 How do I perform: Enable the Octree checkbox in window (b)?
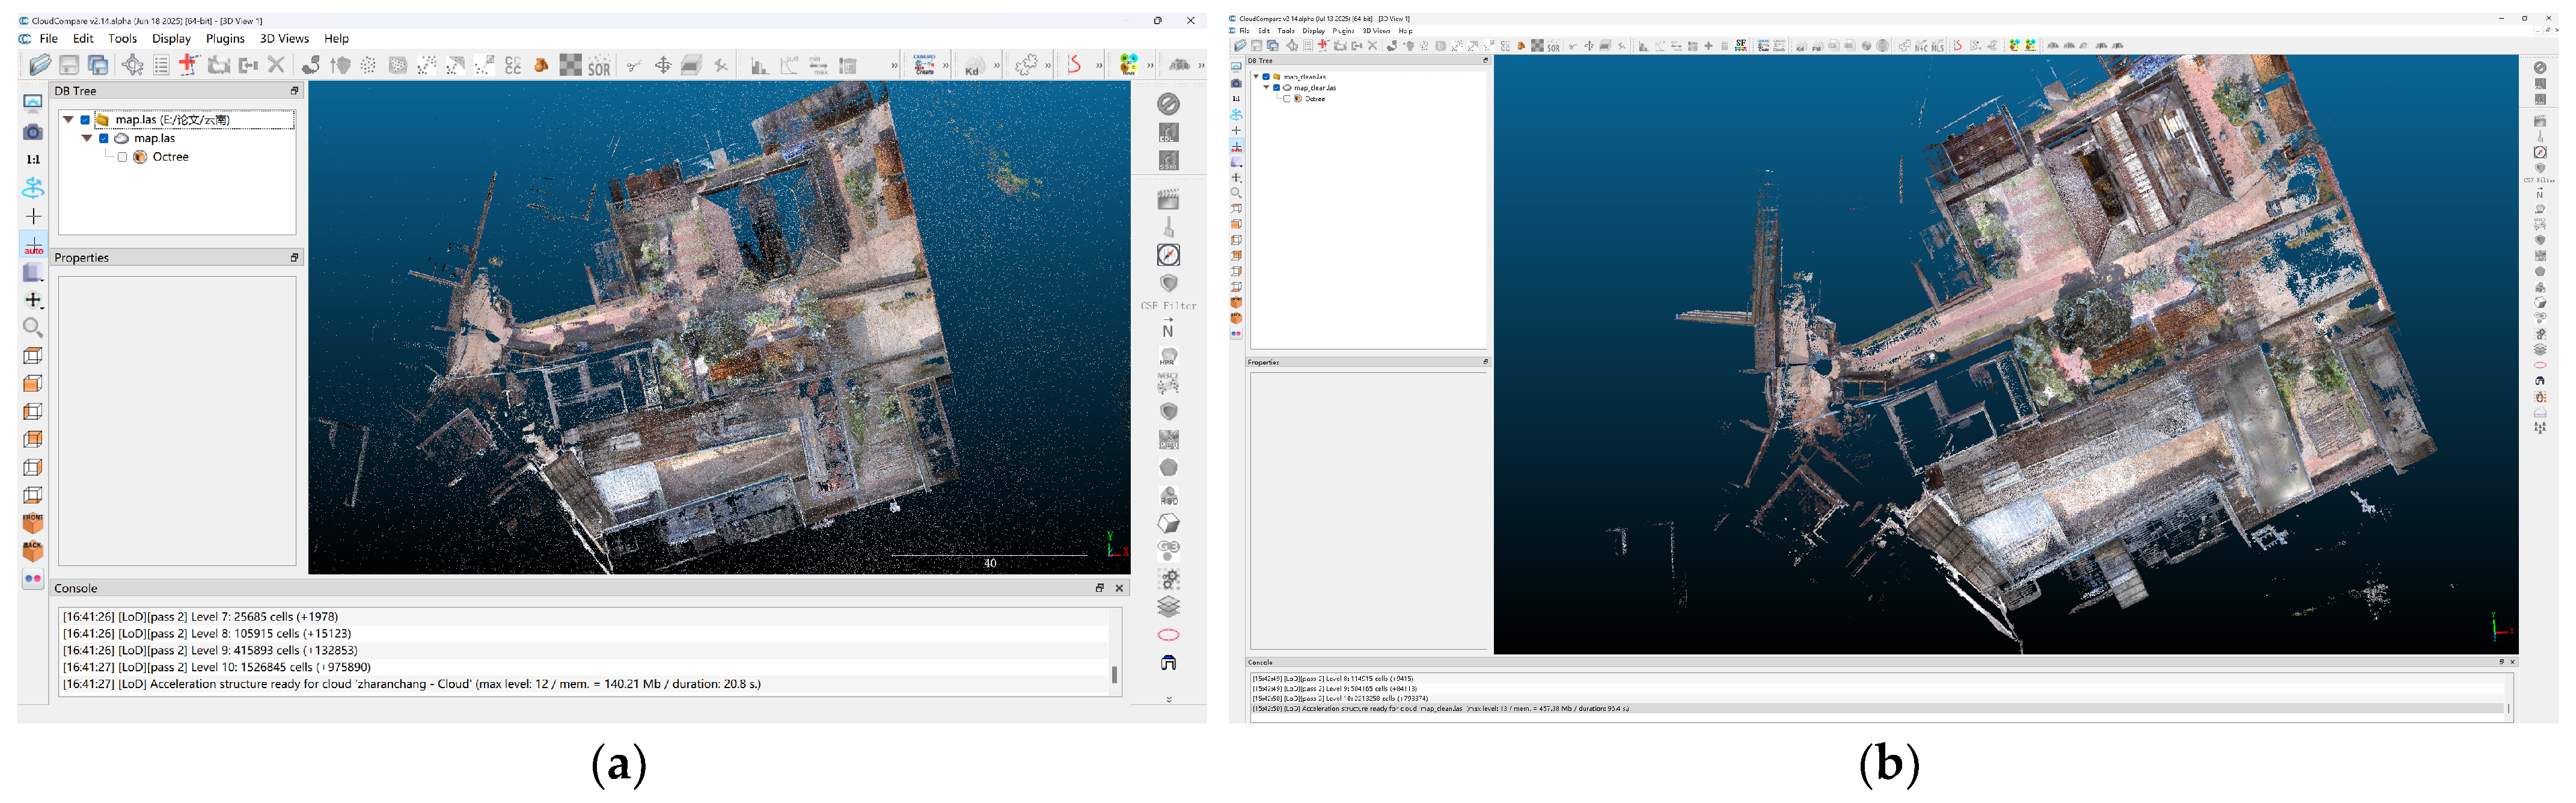(1286, 99)
